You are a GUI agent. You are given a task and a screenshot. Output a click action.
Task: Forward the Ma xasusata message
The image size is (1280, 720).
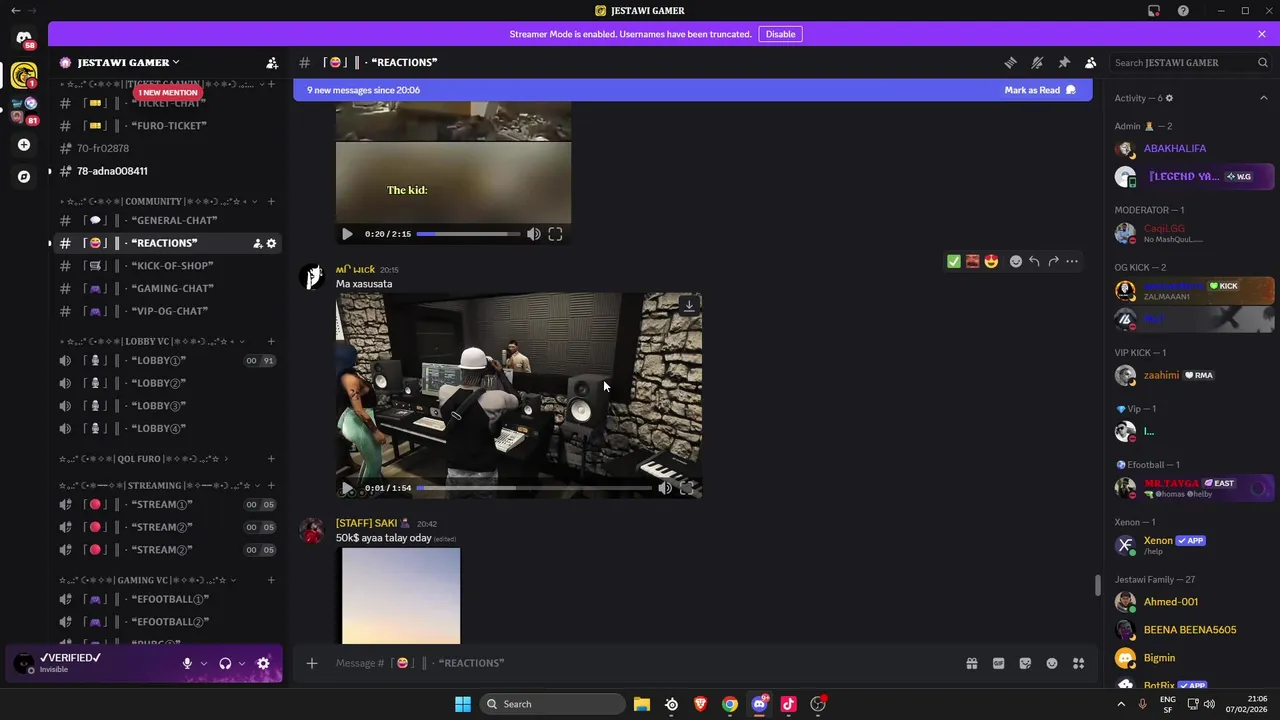[x=1053, y=261]
